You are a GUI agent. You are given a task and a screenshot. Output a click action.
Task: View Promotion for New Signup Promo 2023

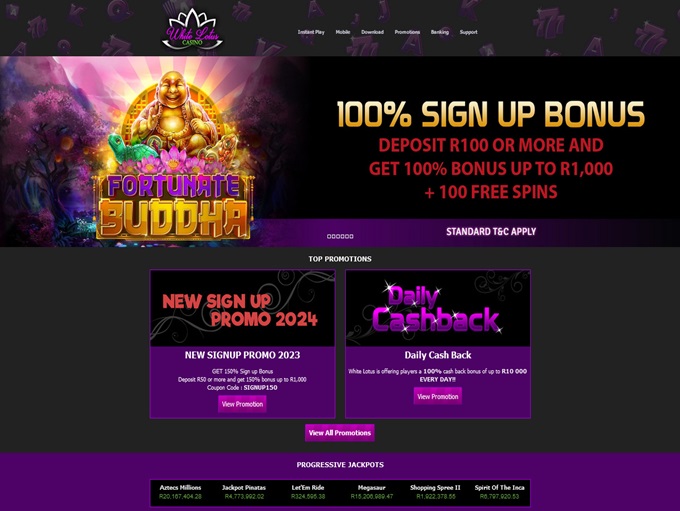pos(242,404)
